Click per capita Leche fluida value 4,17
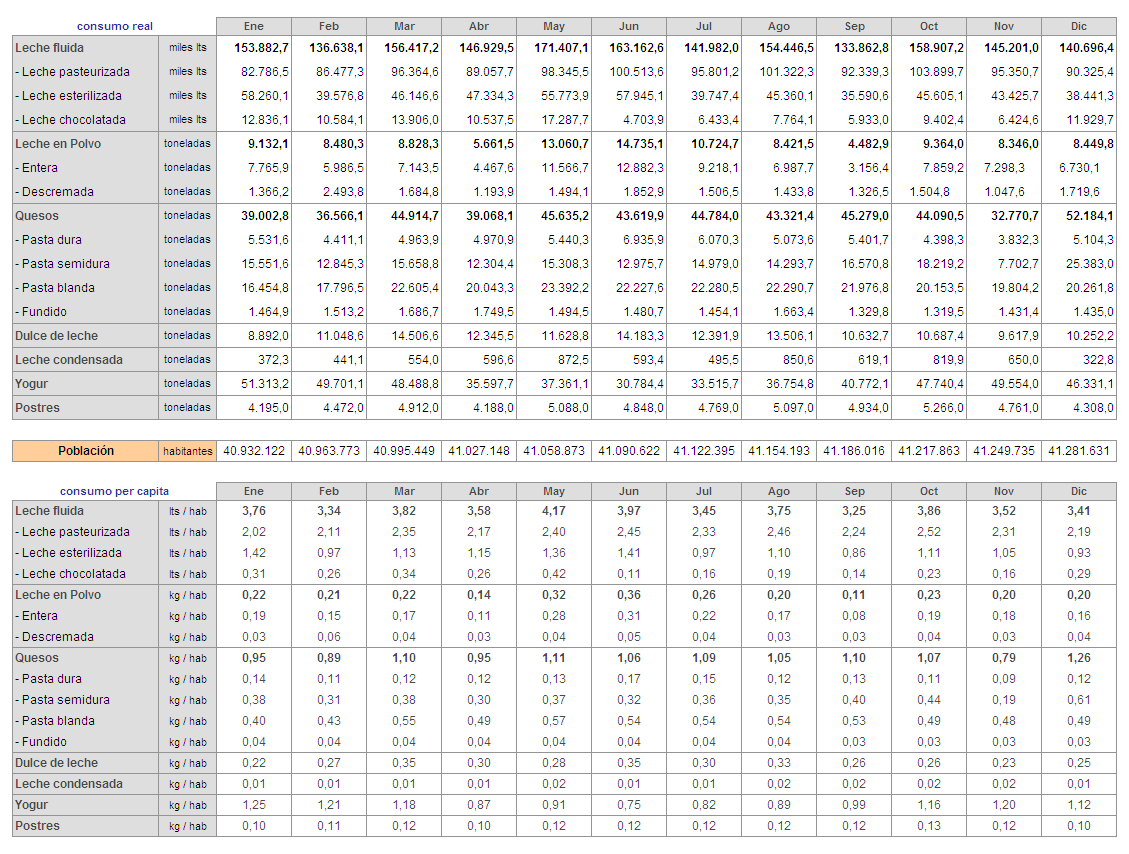1129x854 pixels. click(554, 511)
